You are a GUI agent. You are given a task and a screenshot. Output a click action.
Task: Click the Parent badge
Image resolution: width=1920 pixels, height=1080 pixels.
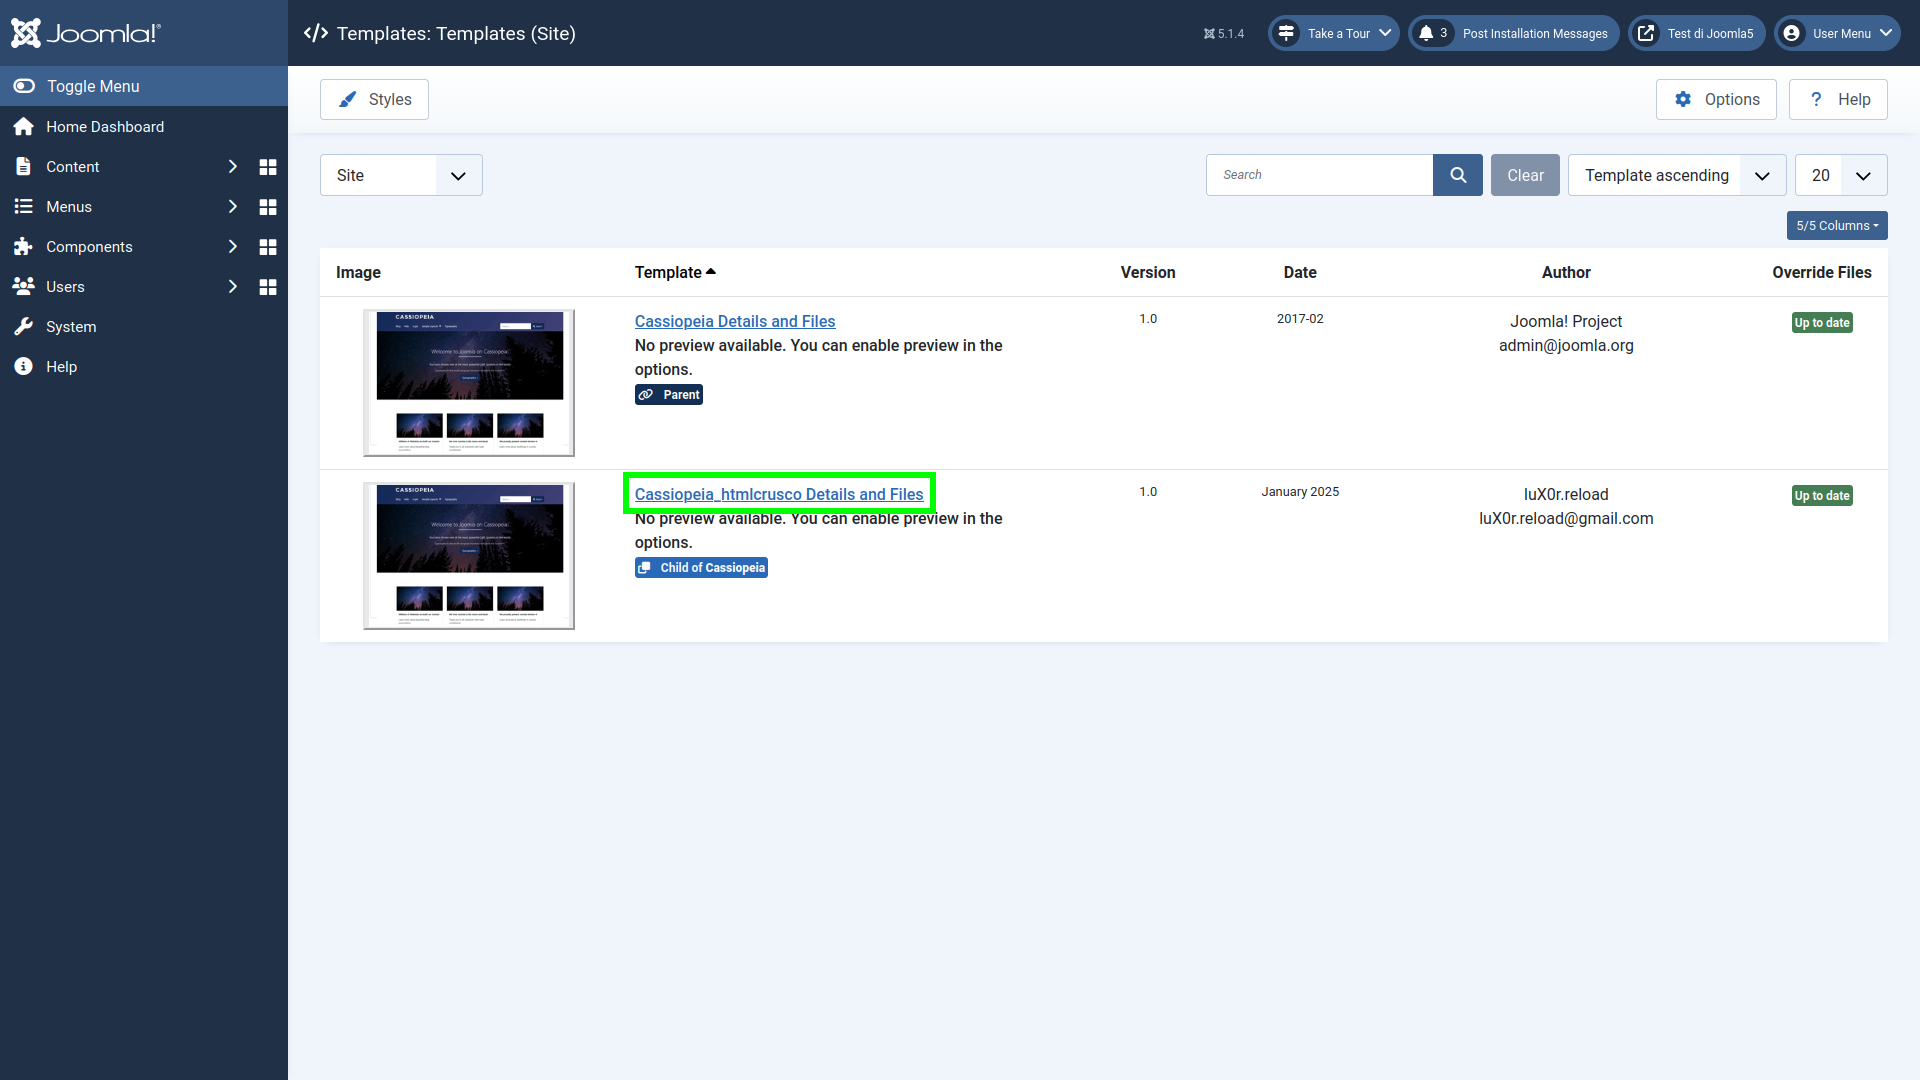tap(669, 395)
